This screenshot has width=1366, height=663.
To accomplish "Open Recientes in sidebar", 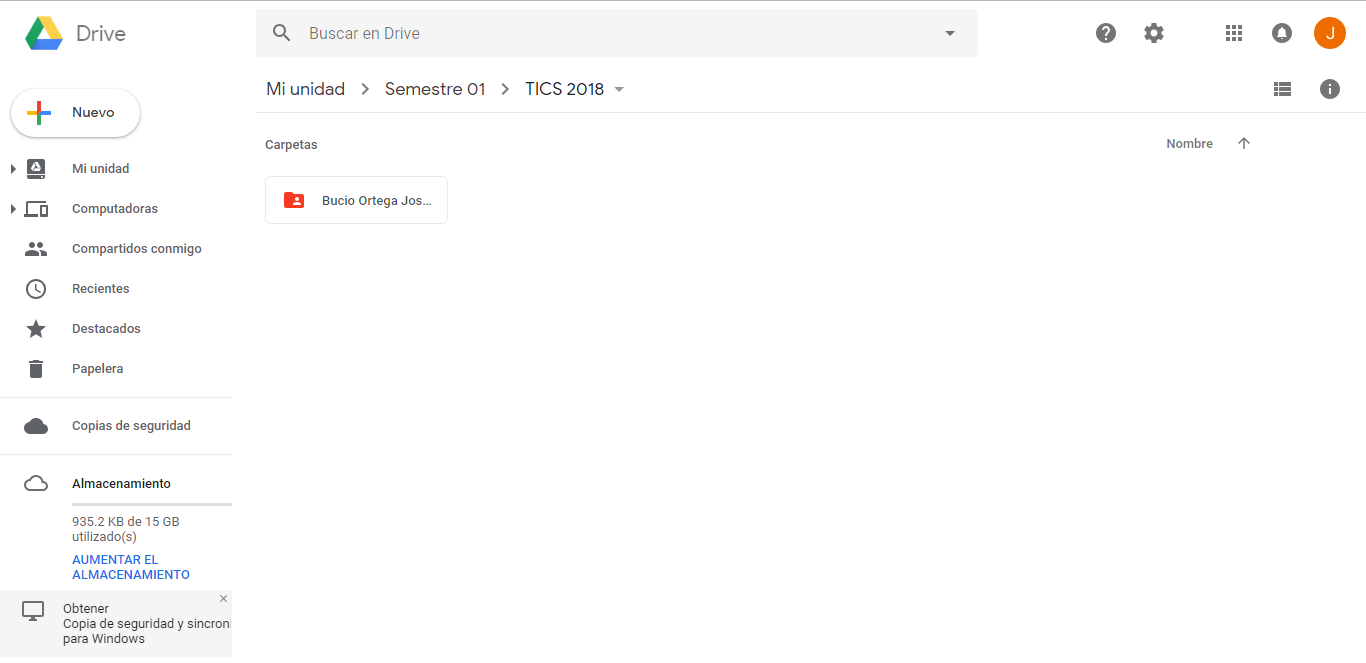I will coord(101,289).
